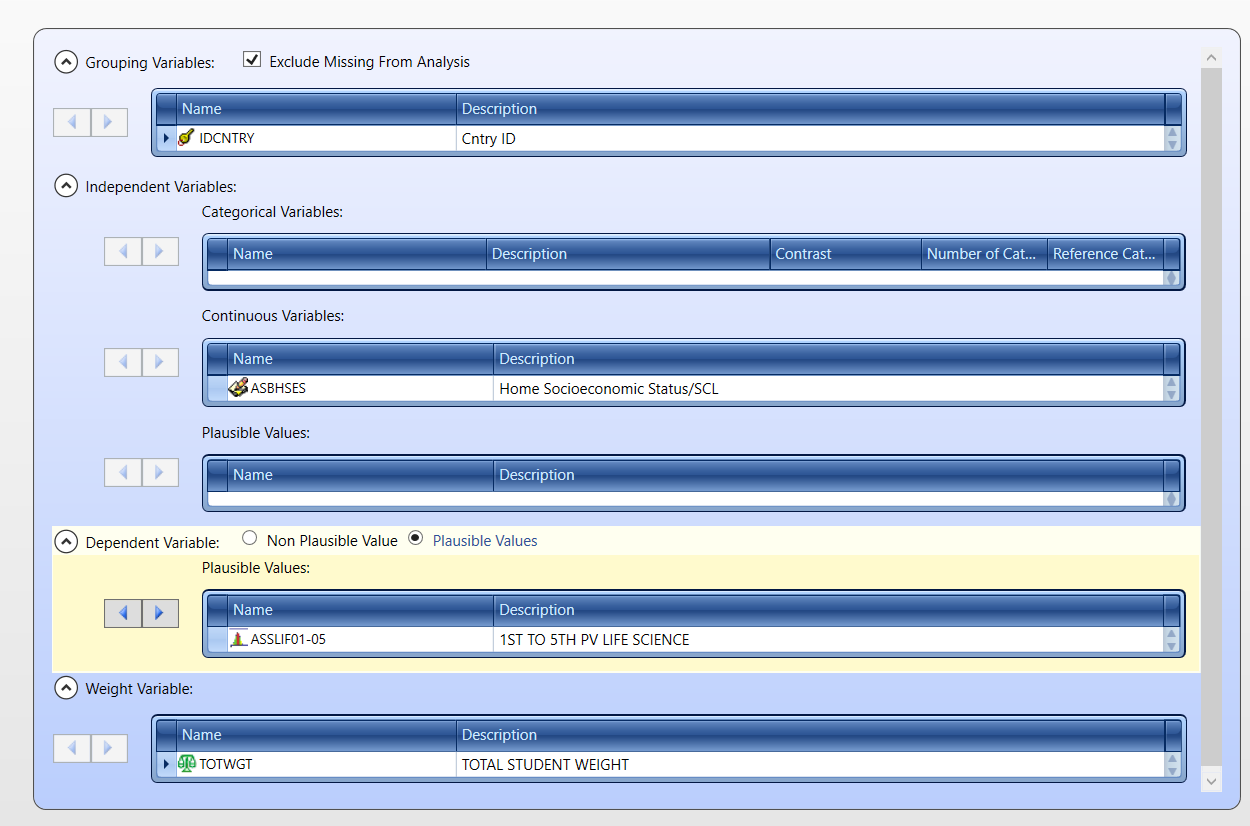Click Number of Categories column header
The height and width of the screenshot is (826, 1250).
click(x=983, y=254)
